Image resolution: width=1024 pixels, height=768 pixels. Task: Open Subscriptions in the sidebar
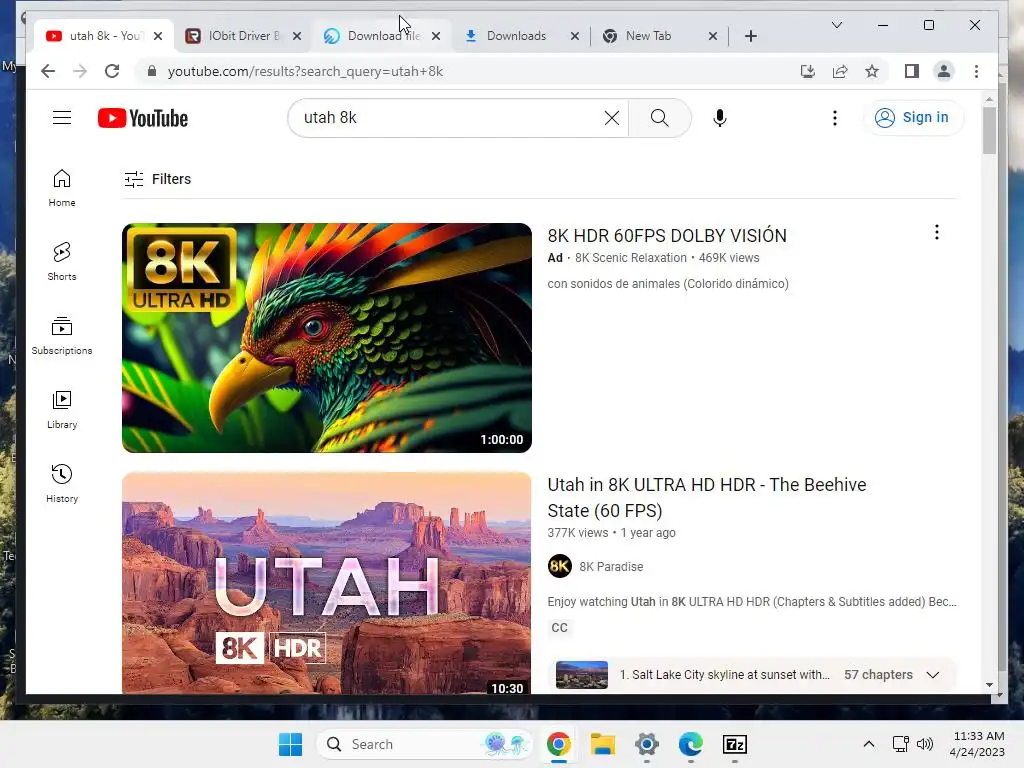[62, 336]
